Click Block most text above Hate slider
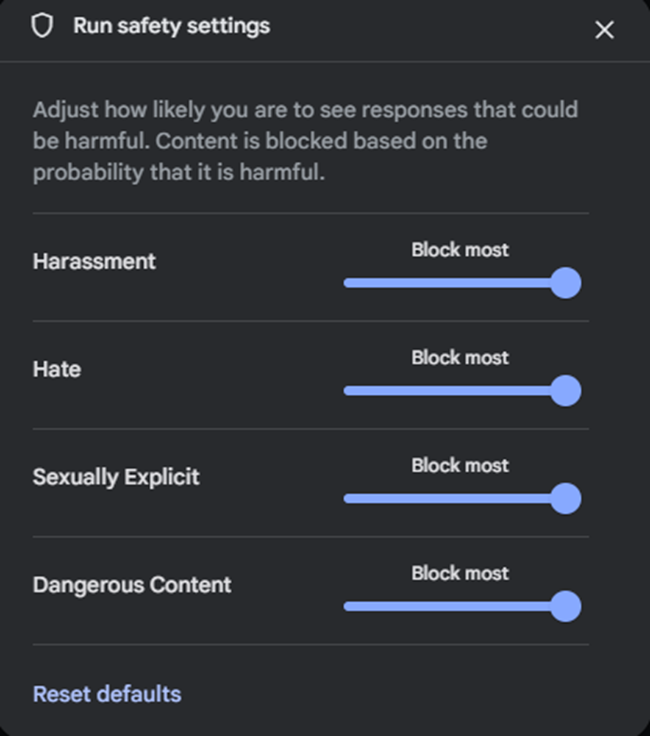The height and width of the screenshot is (736, 650). [460, 358]
